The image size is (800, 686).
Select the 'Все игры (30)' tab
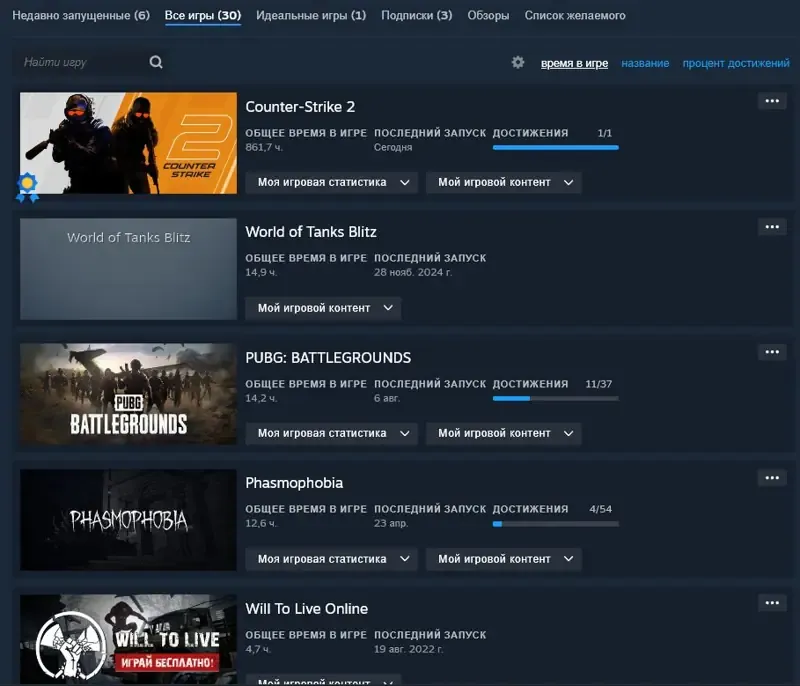point(203,15)
